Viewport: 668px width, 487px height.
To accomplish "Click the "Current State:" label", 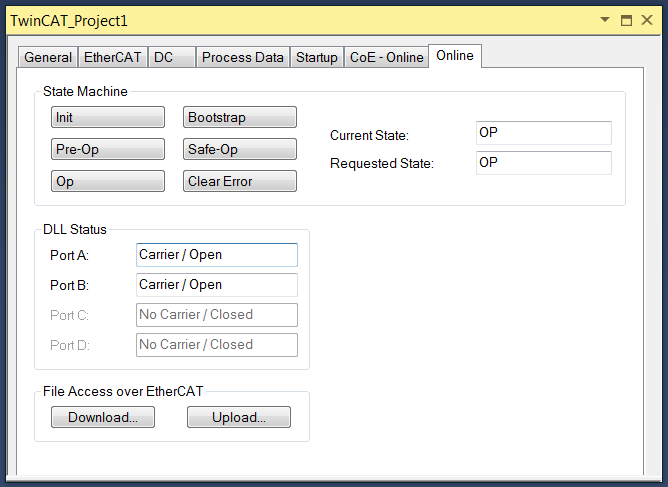I will coord(369,135).
